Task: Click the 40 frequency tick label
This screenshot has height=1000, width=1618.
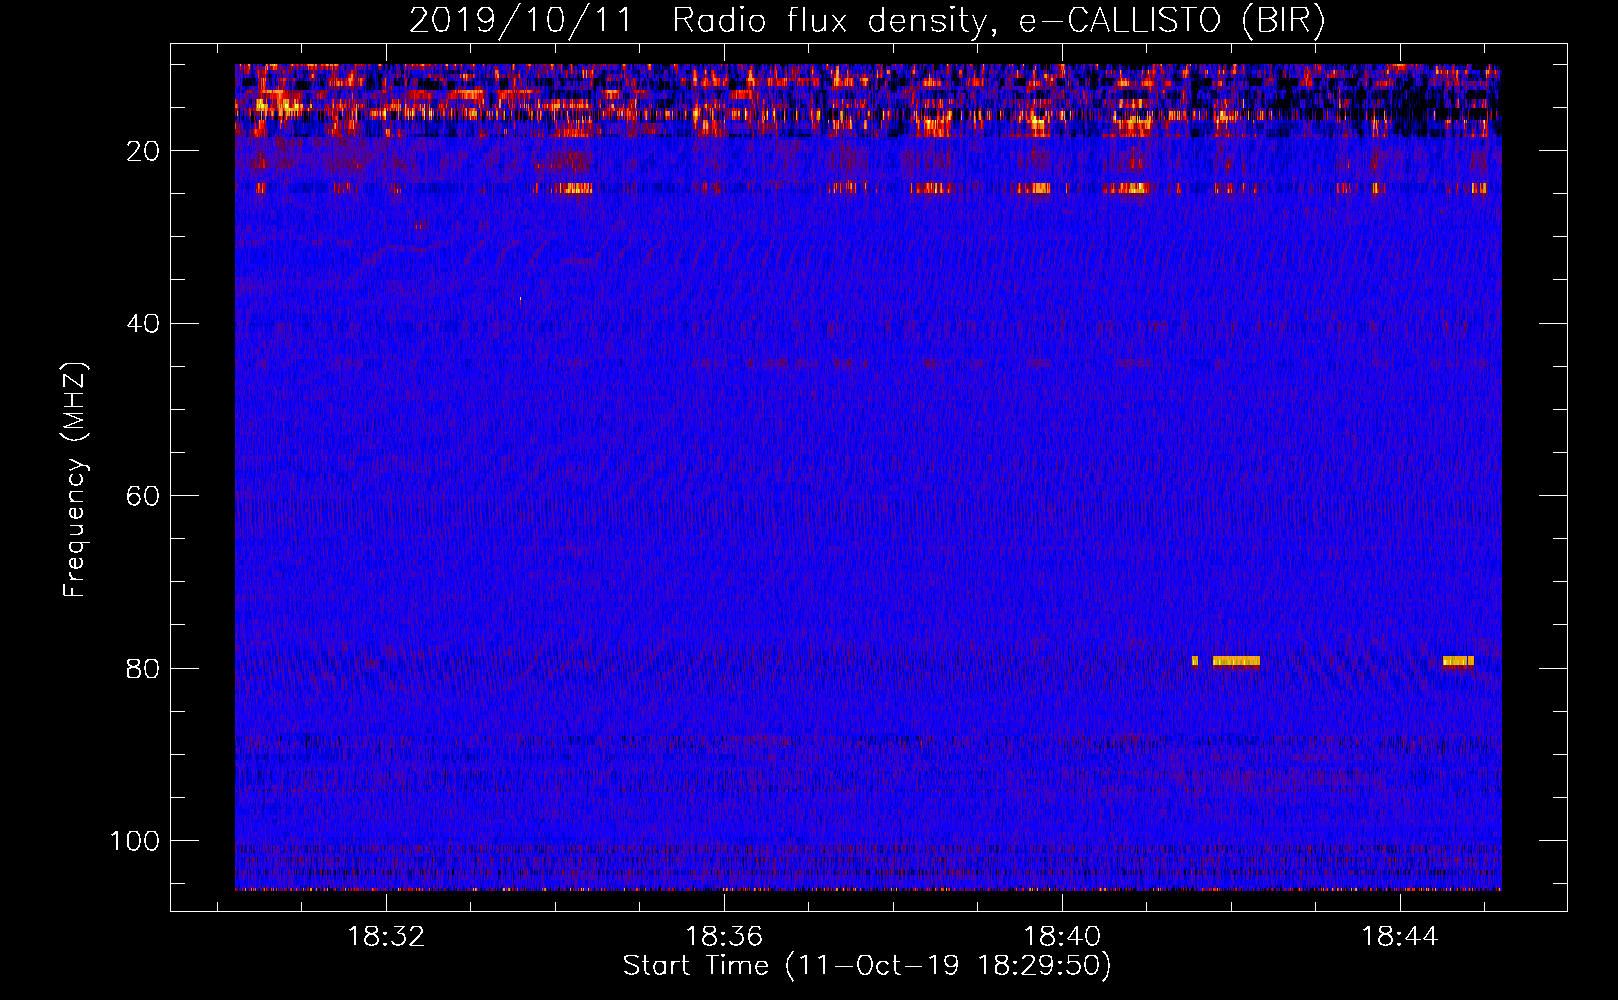Action: [x=144, y=324]
